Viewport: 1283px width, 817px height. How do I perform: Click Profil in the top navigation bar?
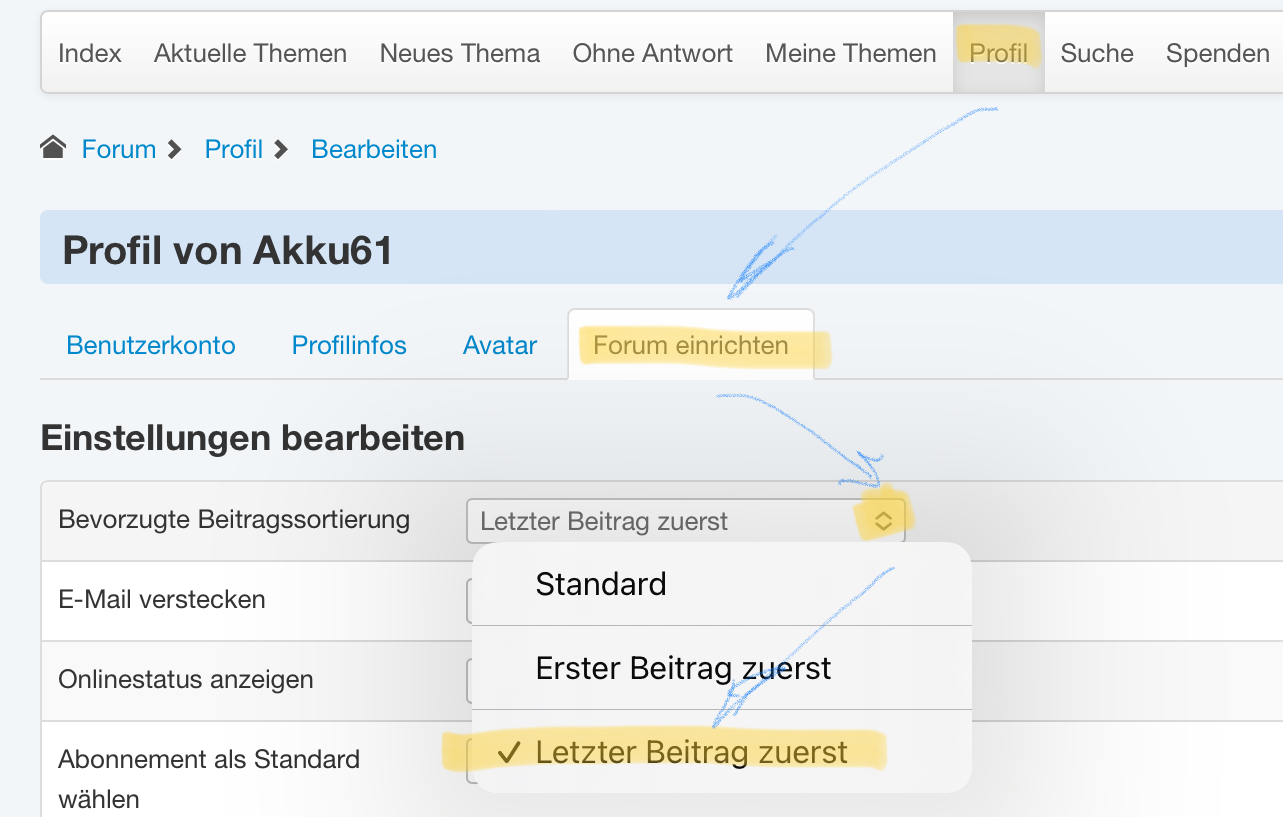tap(999, 53)
